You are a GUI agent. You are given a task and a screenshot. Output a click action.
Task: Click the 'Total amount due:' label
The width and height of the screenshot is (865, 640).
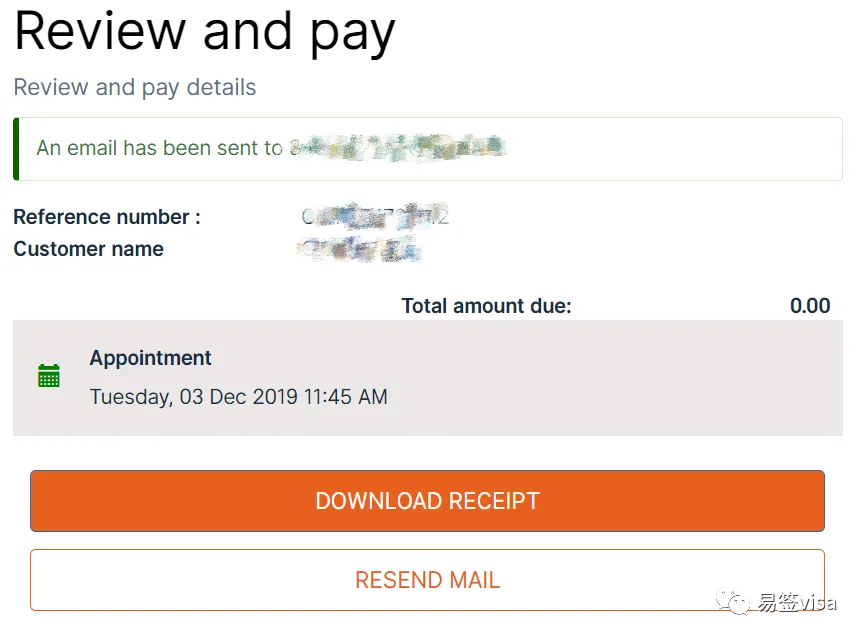(486, 306)
